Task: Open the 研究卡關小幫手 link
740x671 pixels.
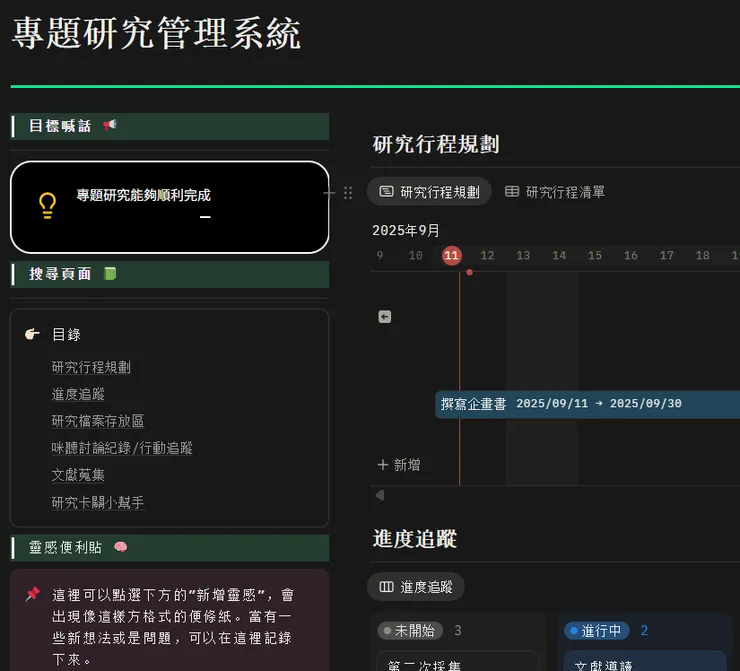Action: click(x=98, y=502)
